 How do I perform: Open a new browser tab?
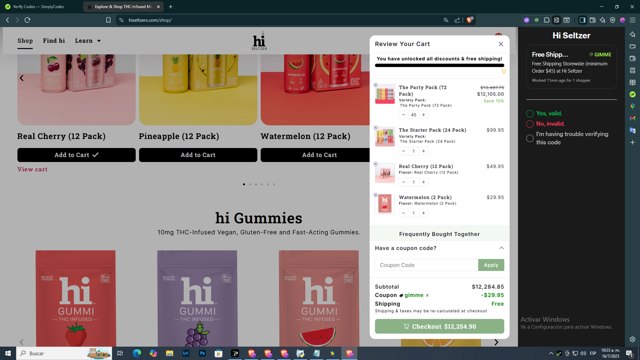(x=171, y=7)
